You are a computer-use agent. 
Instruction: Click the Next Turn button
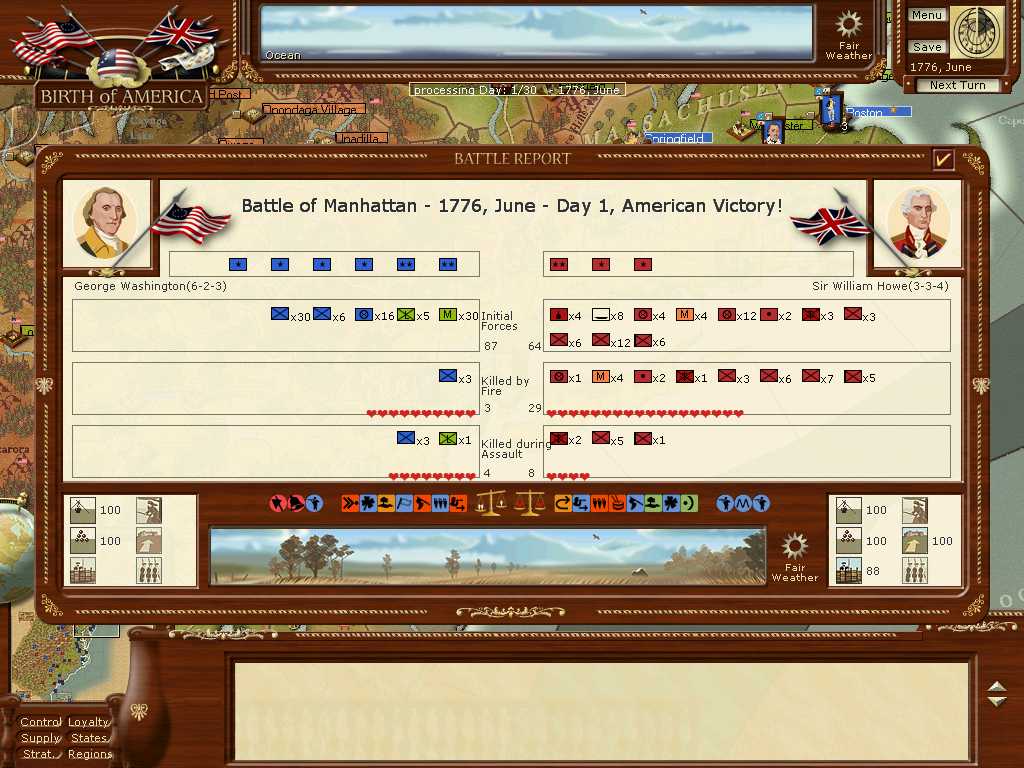(957, 86)
